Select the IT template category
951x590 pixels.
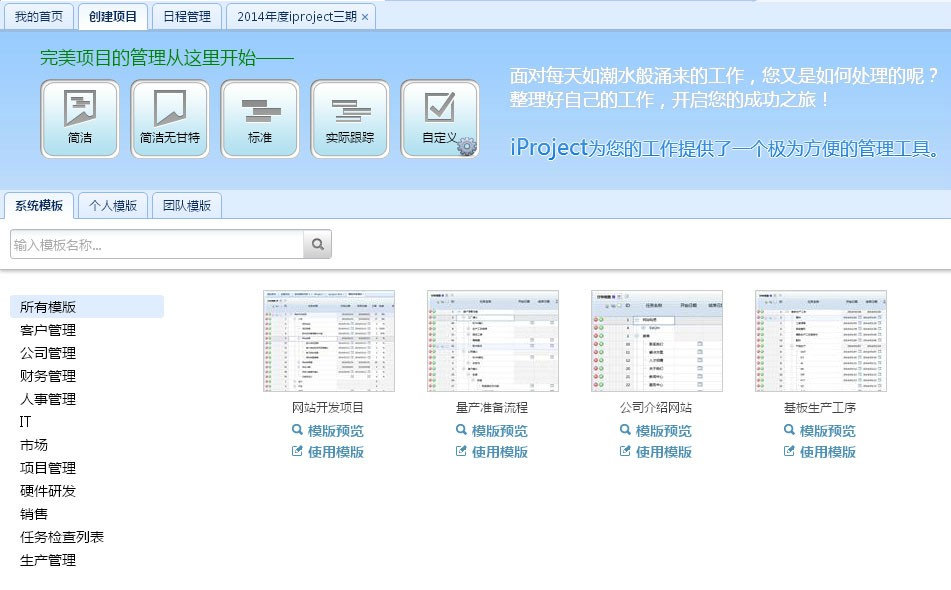pos(25,421)
